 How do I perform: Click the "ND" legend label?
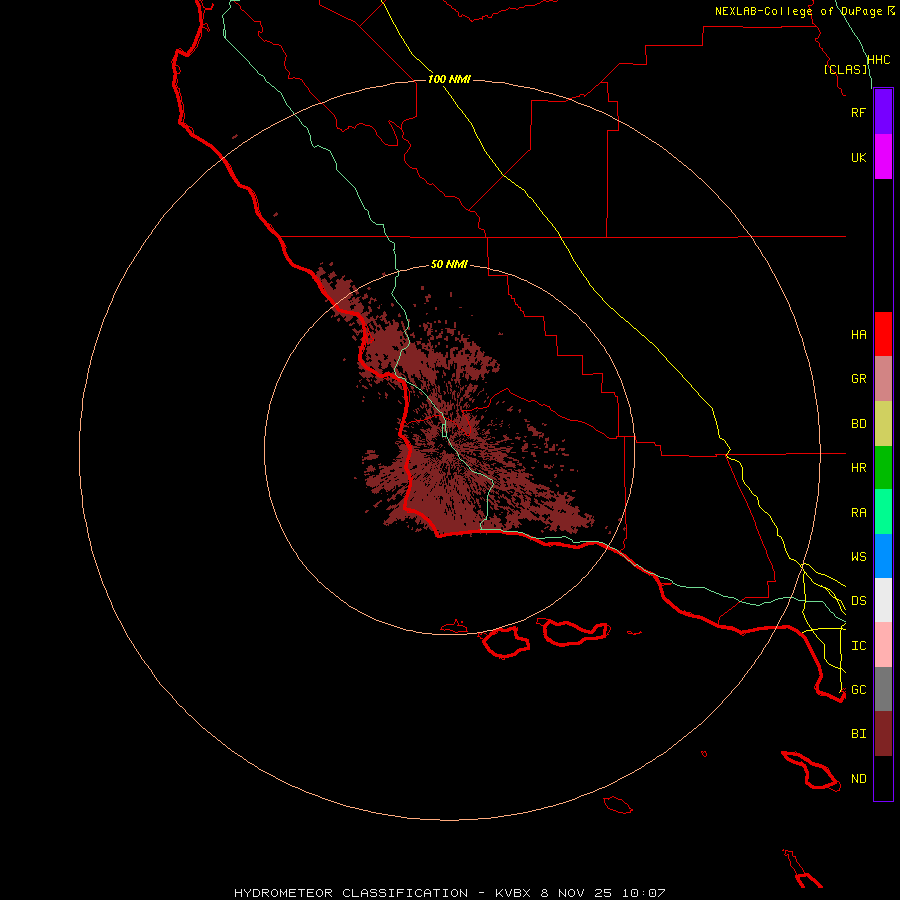point(858,778)
